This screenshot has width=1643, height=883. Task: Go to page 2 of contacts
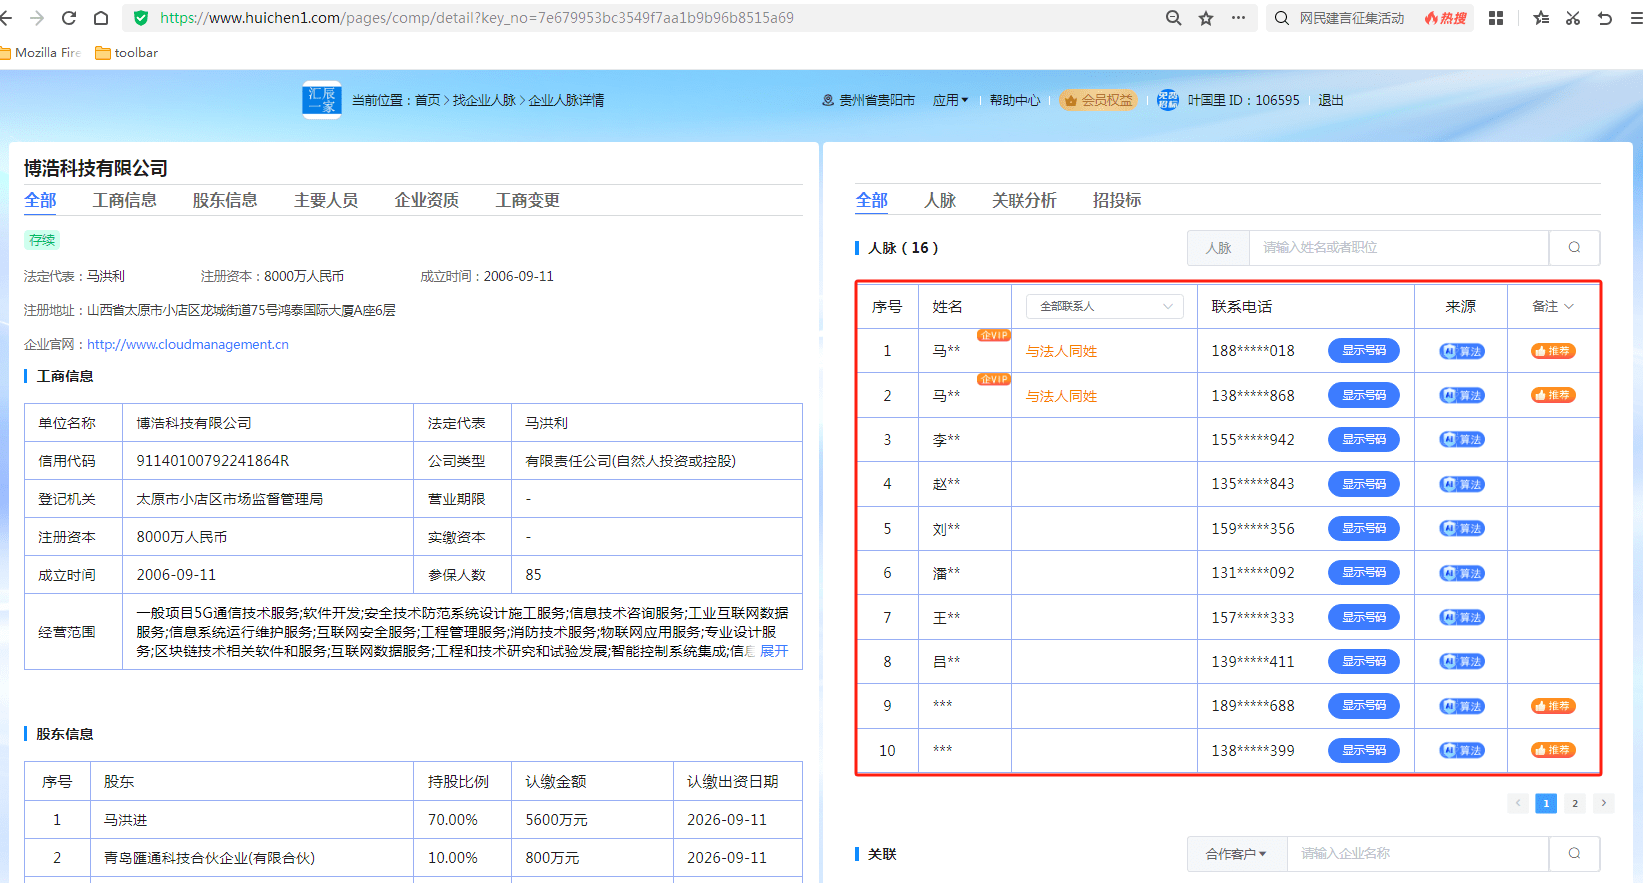[1575, 803]
